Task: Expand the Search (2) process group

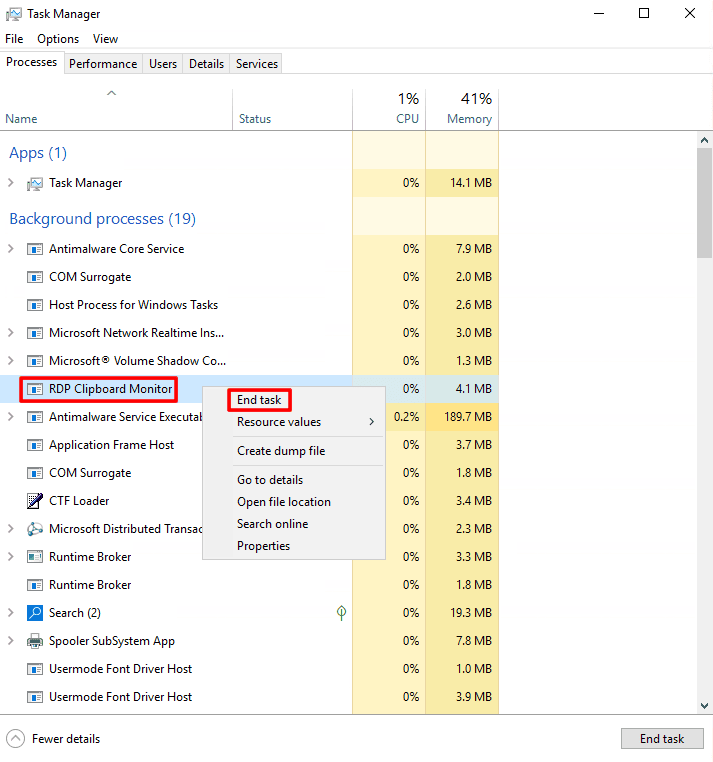Action: coord(11,613)
